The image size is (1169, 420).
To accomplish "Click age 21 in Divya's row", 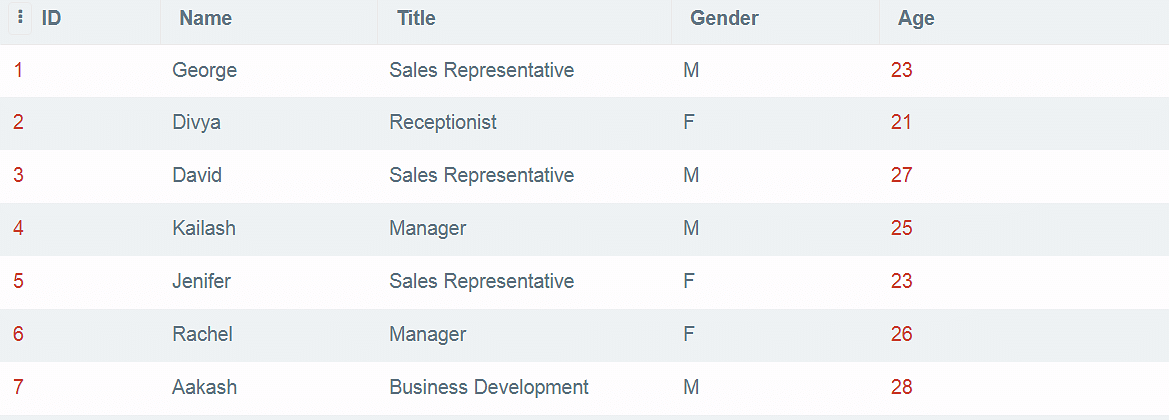I will click(x=901, y=122).
